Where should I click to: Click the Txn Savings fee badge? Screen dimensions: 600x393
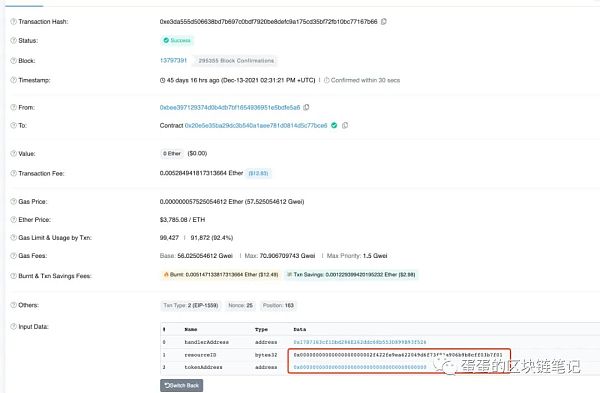(x=351, y=274)
